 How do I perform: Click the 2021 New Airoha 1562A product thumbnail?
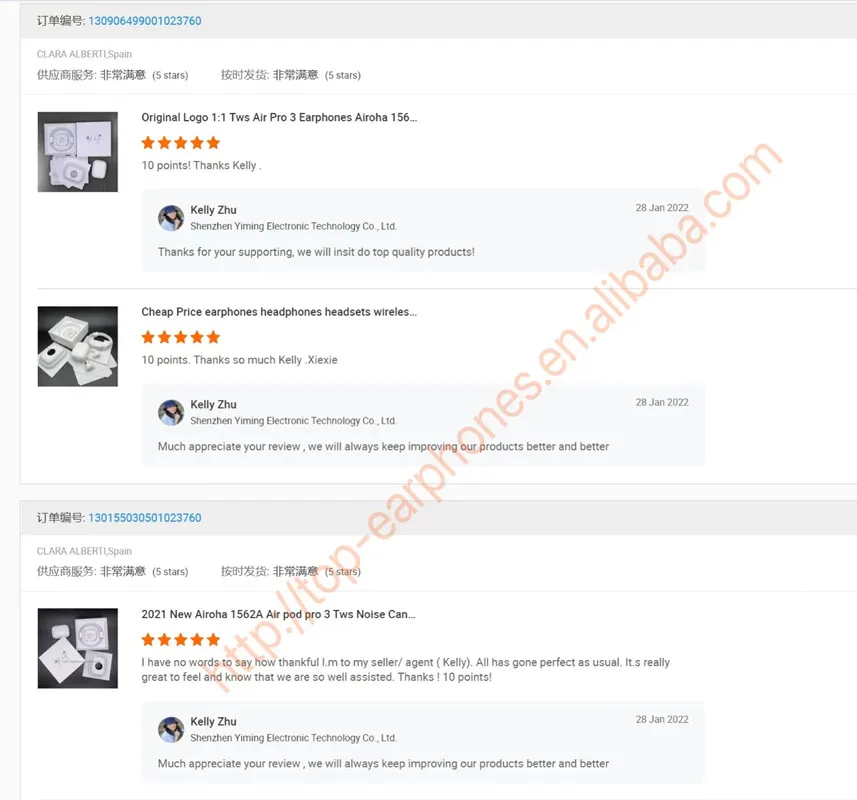tap(78, 648)
